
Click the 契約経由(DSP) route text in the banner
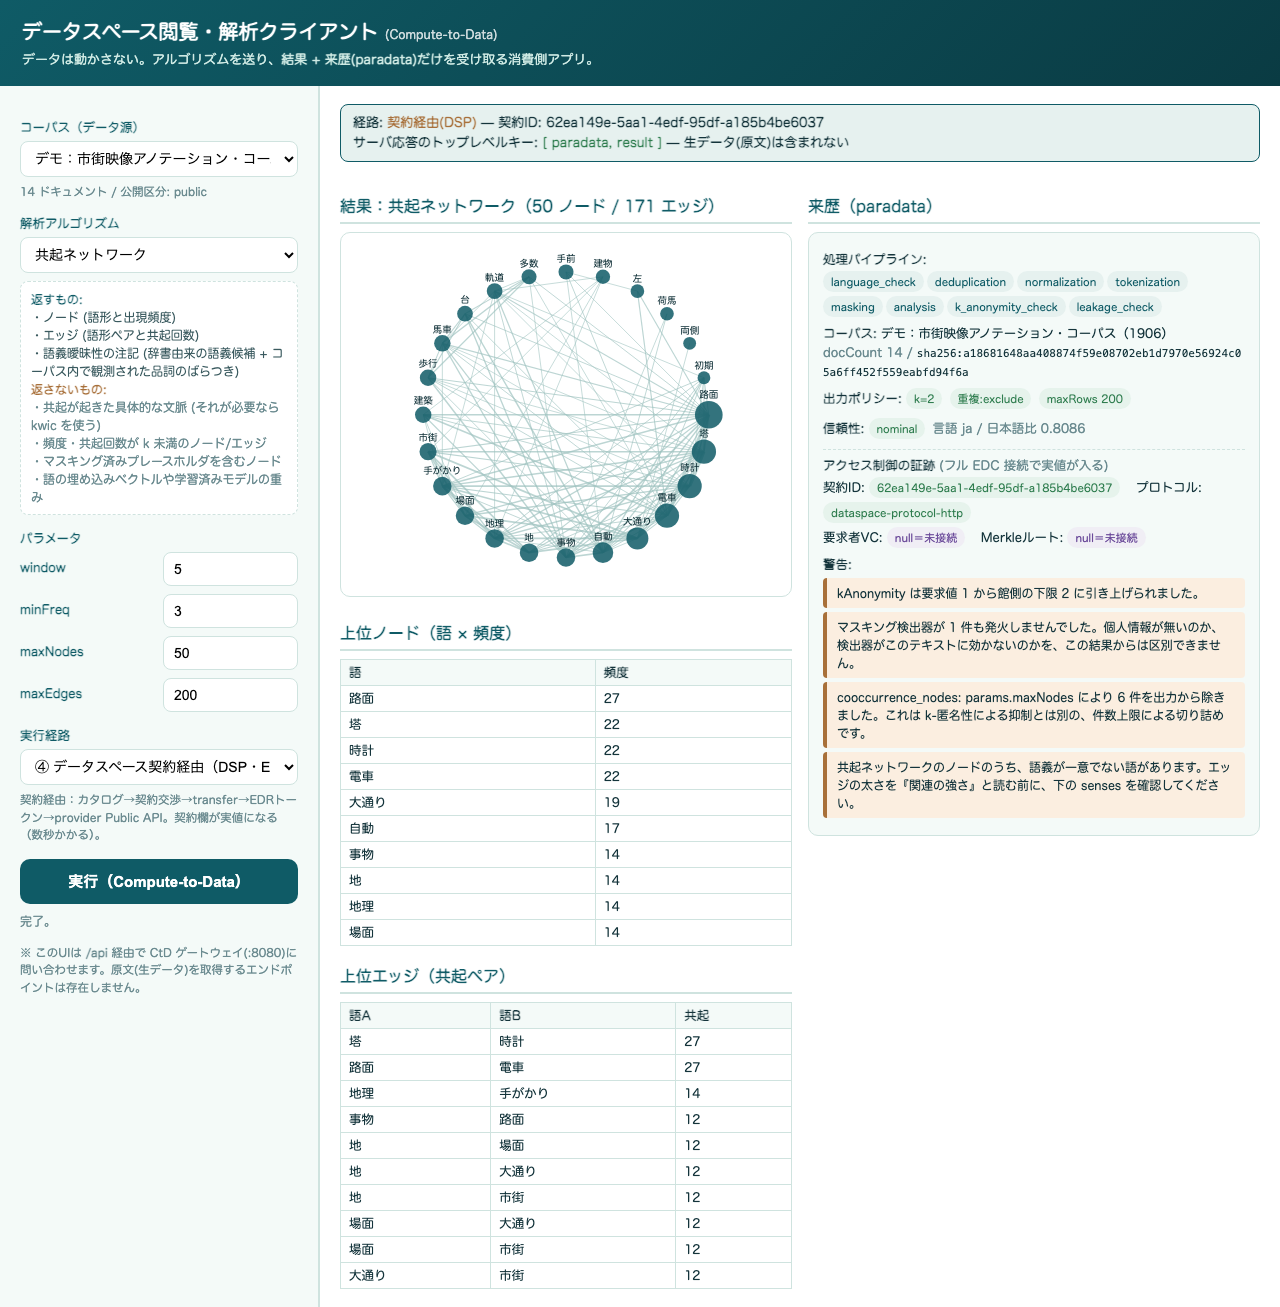point(432,122)
